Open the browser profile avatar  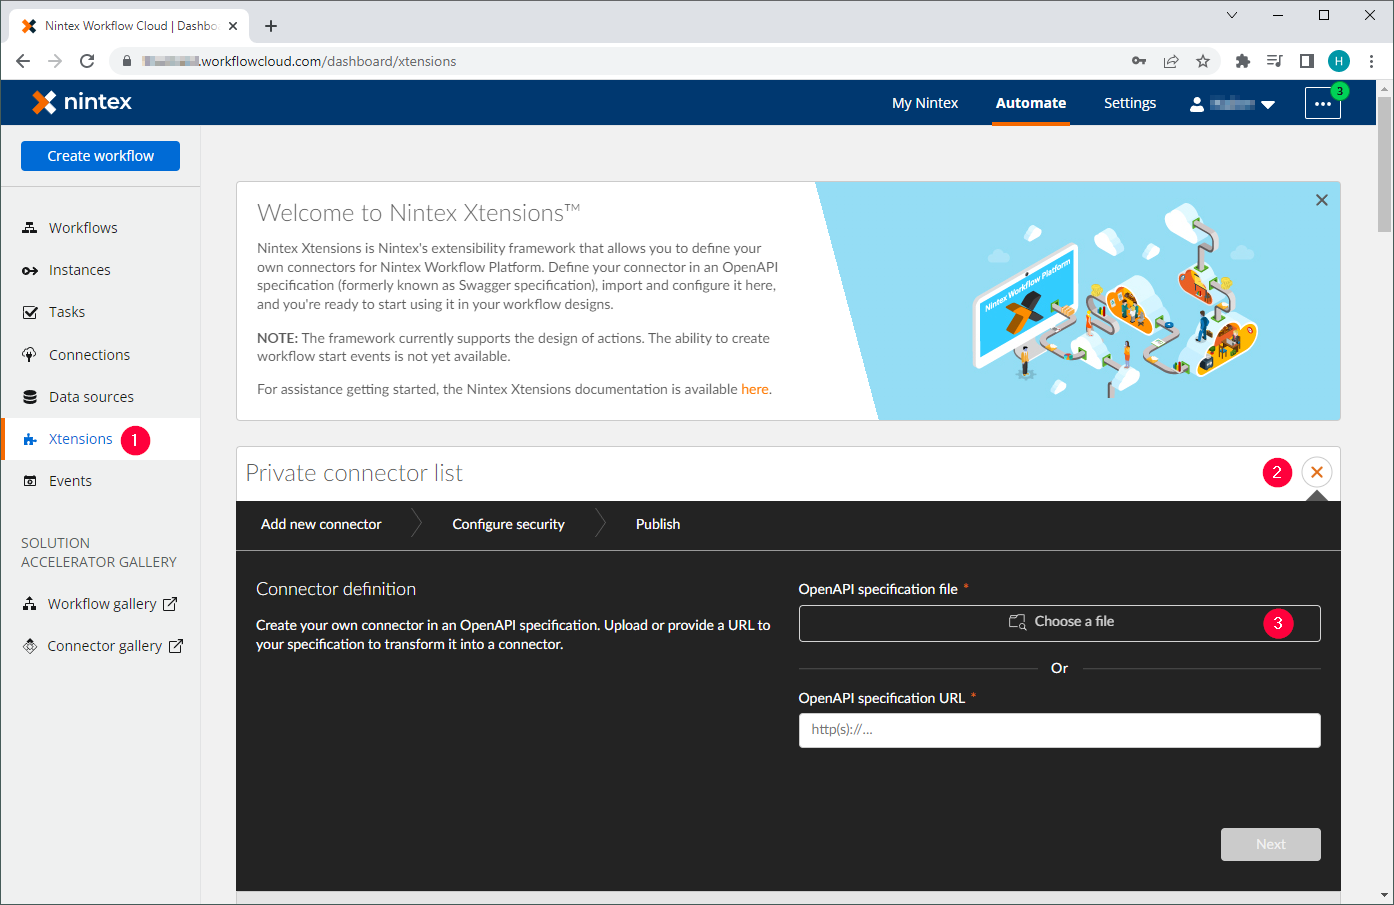tap(1339, 61)
